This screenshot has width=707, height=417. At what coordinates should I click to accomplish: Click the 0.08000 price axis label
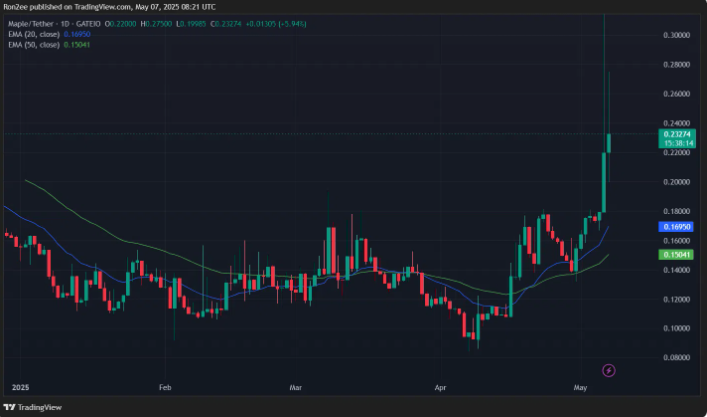click(x=676, y=357)
